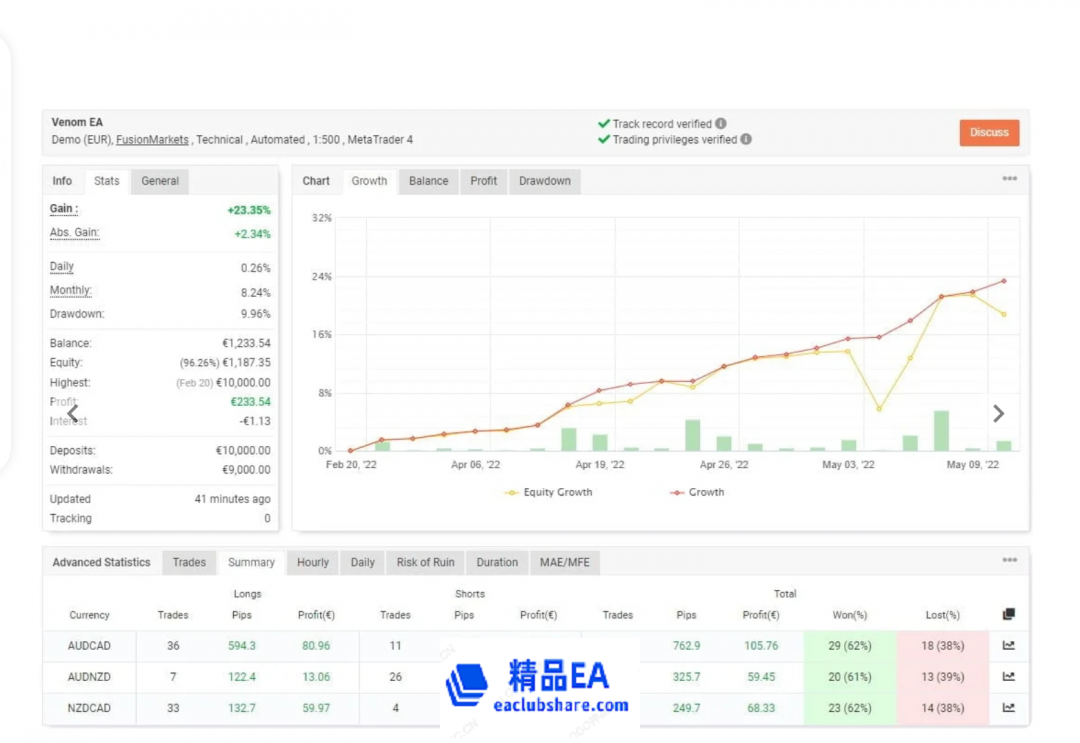Click the chart icon in NZDCAD row
Screen dimensions: 1080x743
(1008, 708)
